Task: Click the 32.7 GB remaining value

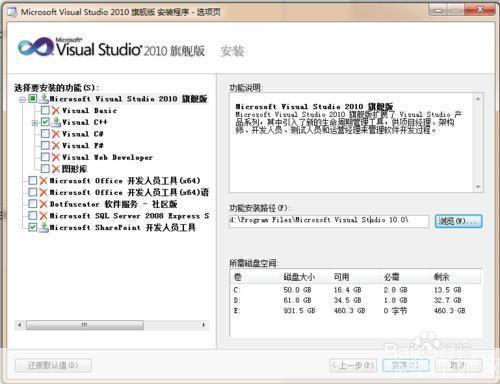Action: pyautogui.click(x=447, y=300)
